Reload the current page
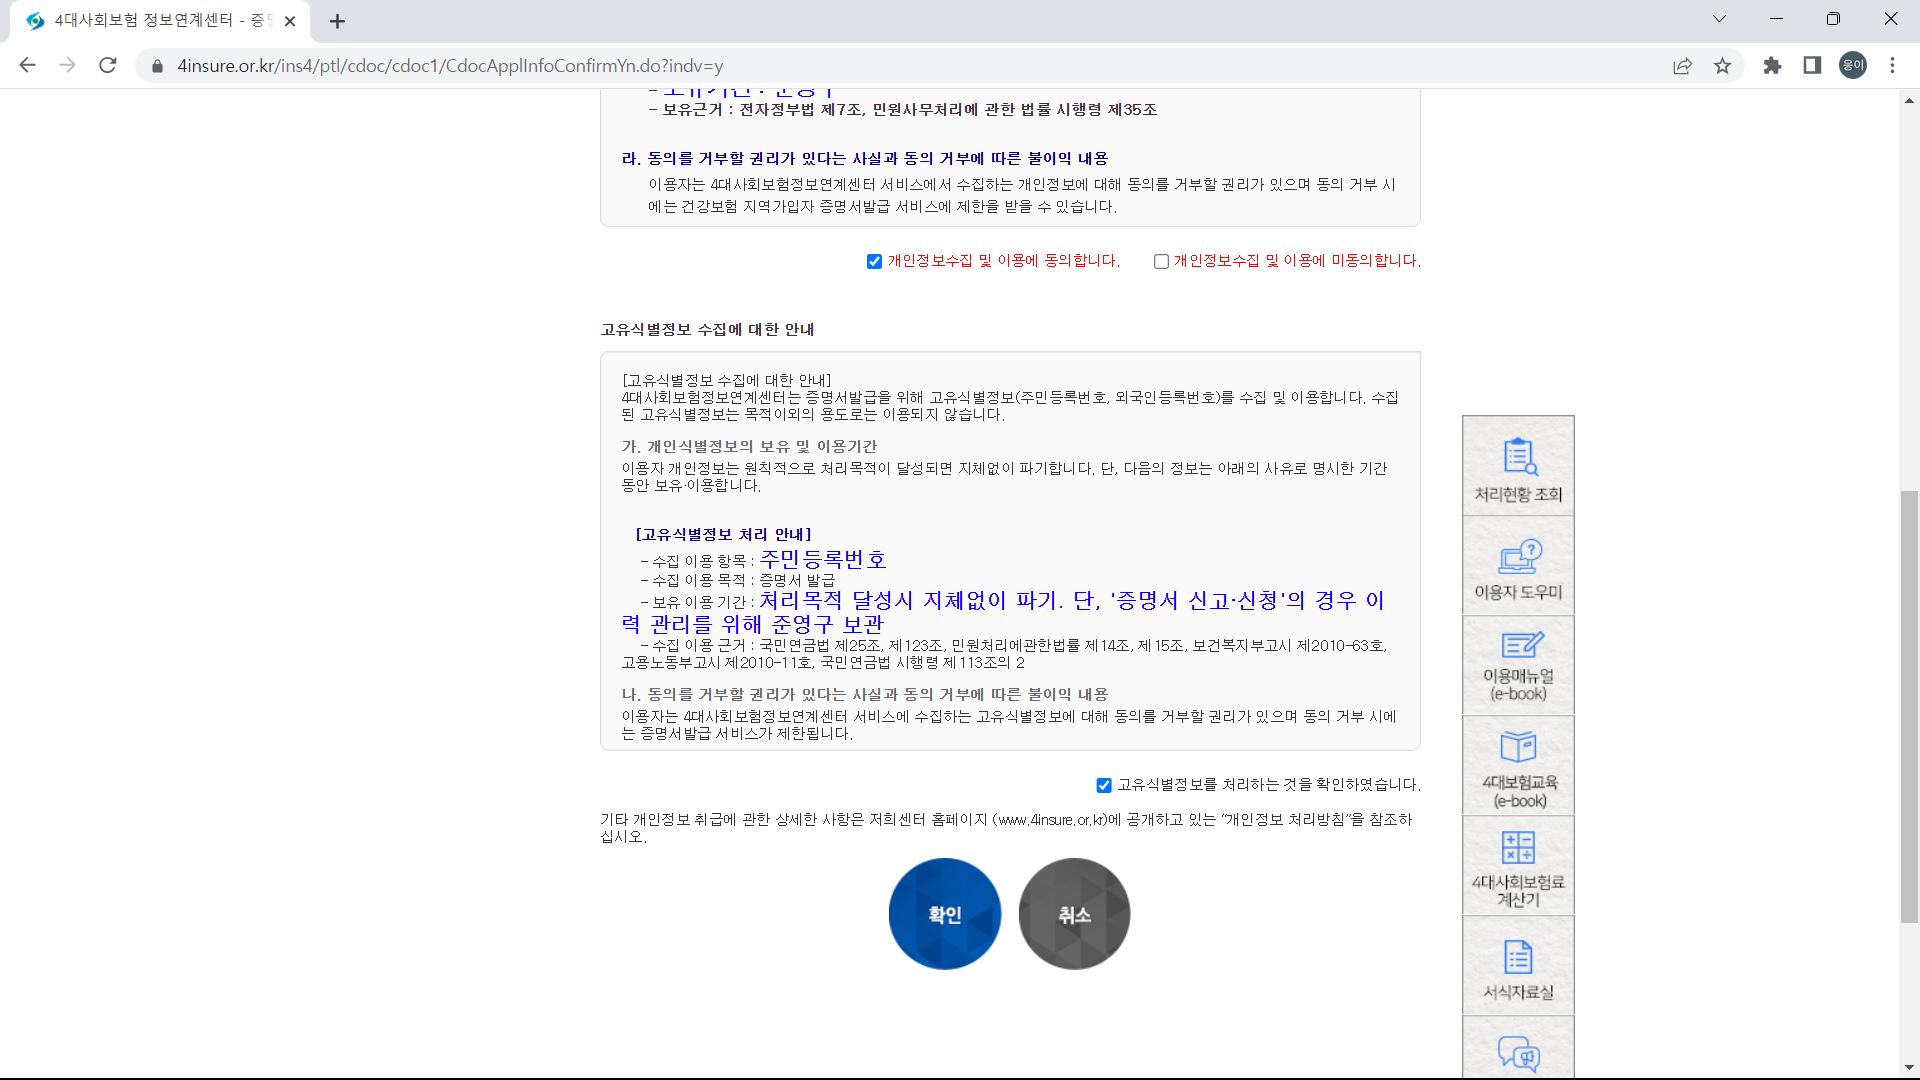Screen dimensions: 1920x1080 [x=108, y=65]
